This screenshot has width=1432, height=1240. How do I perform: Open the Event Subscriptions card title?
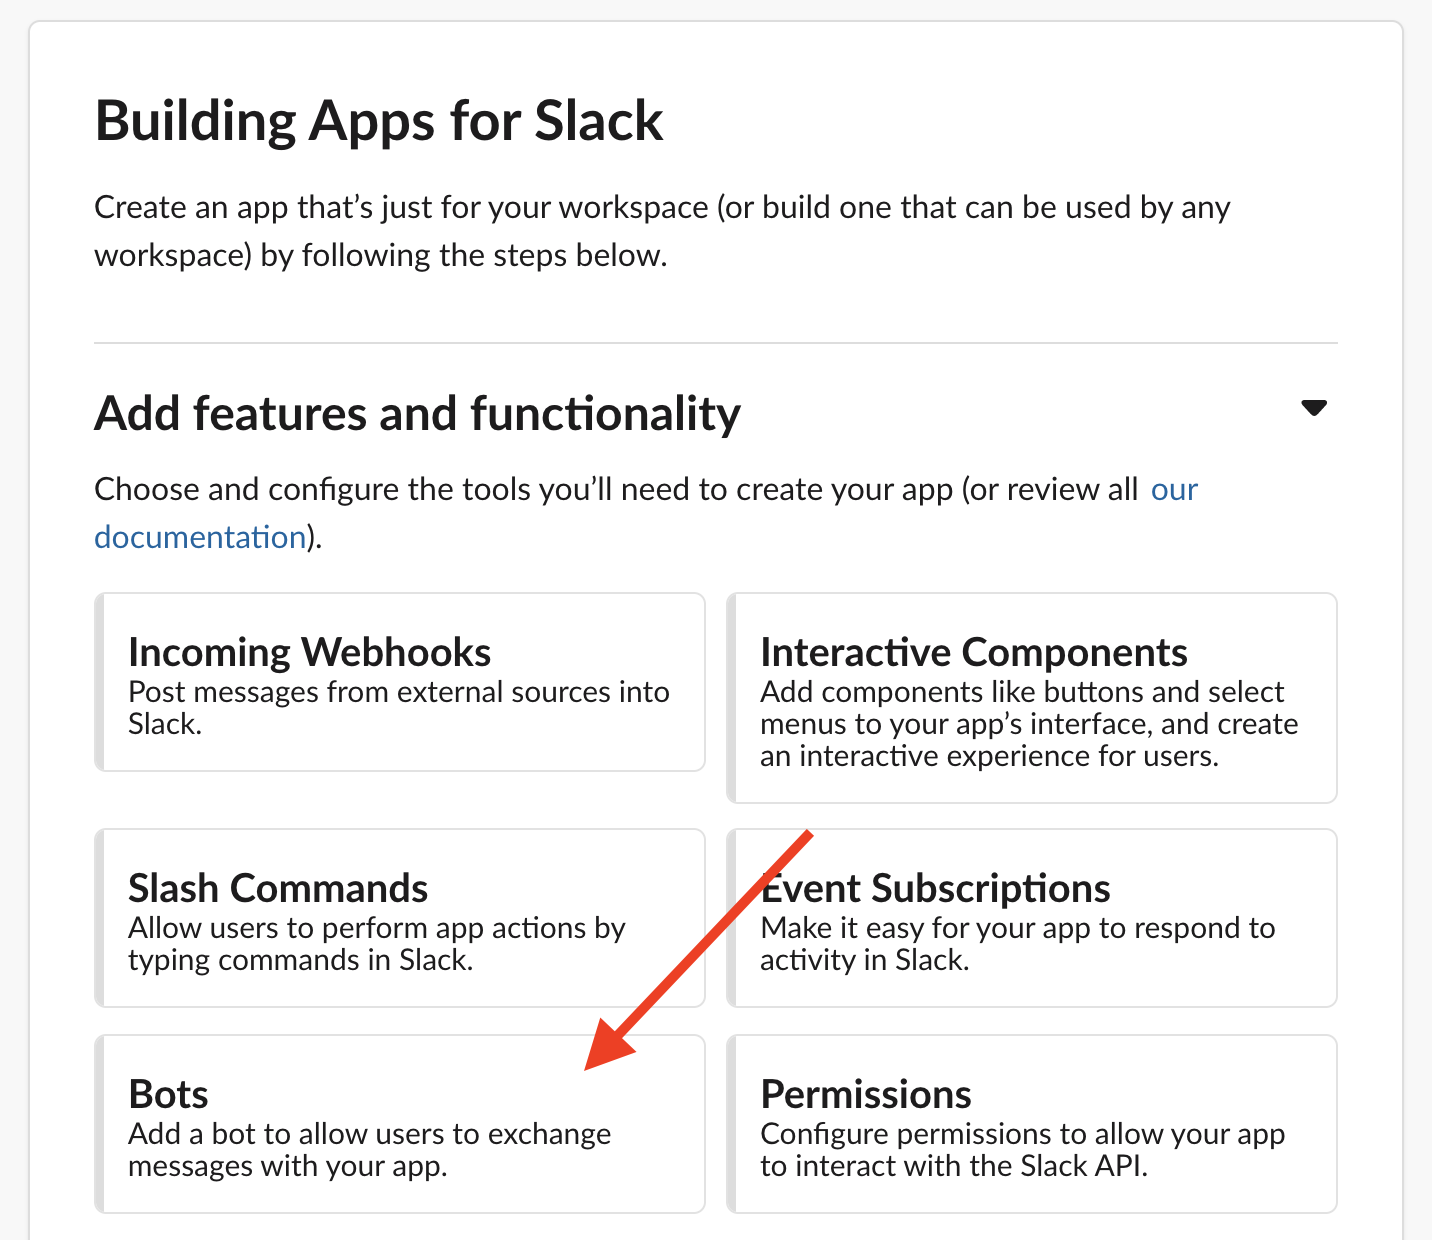coord(935,889)
